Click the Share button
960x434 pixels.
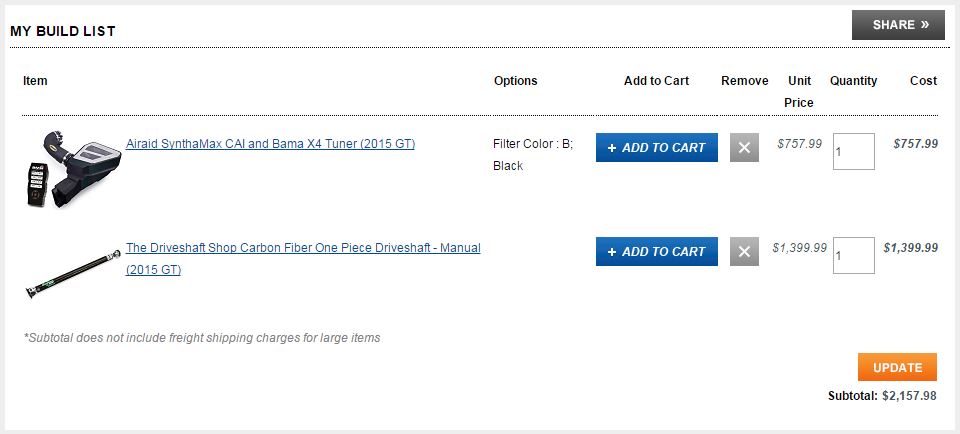click(x=898, y=25)
